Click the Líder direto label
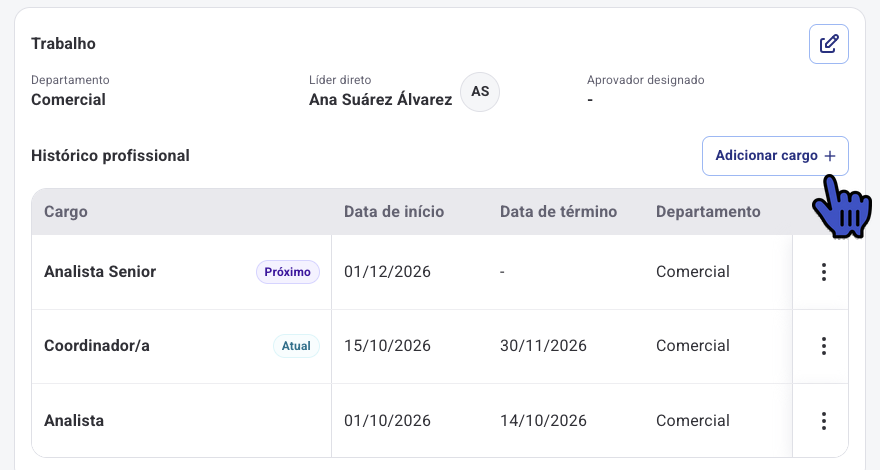 tap(340, 80)
